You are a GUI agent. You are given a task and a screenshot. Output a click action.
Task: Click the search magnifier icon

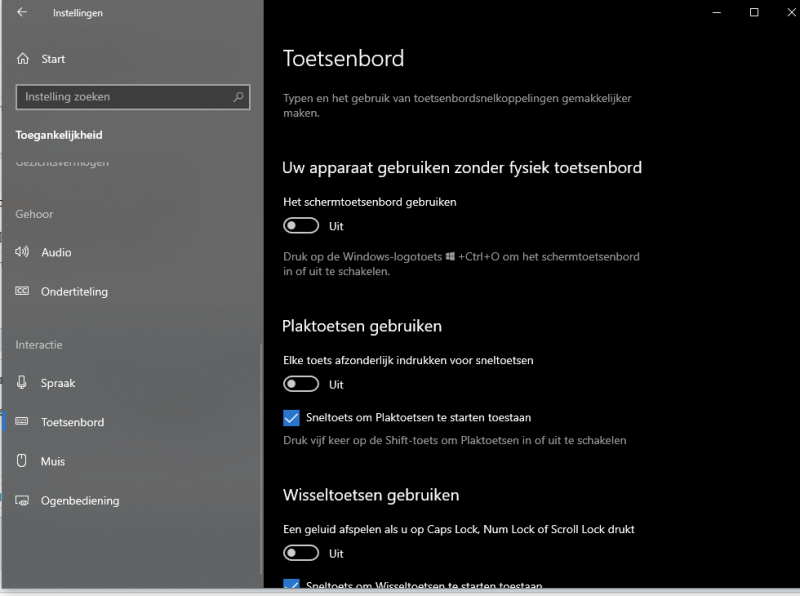(238, 97)
